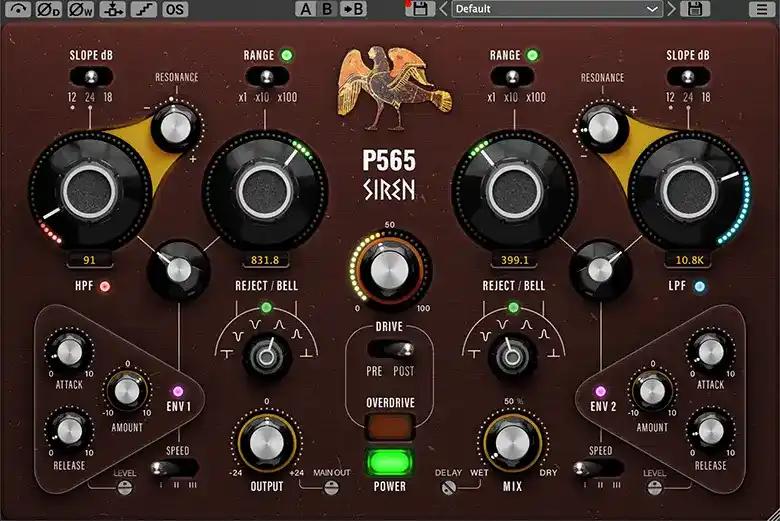Screen dimensions: 780x521
Task: Click the right mid-band frequency knob showing 399.1
Action: coord(514,192)
